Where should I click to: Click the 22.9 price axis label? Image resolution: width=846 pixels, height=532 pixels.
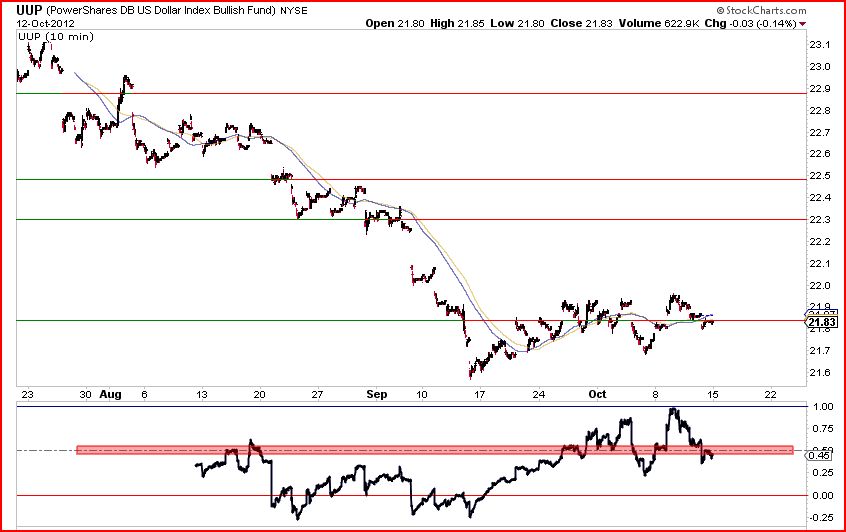click(820, 88)
